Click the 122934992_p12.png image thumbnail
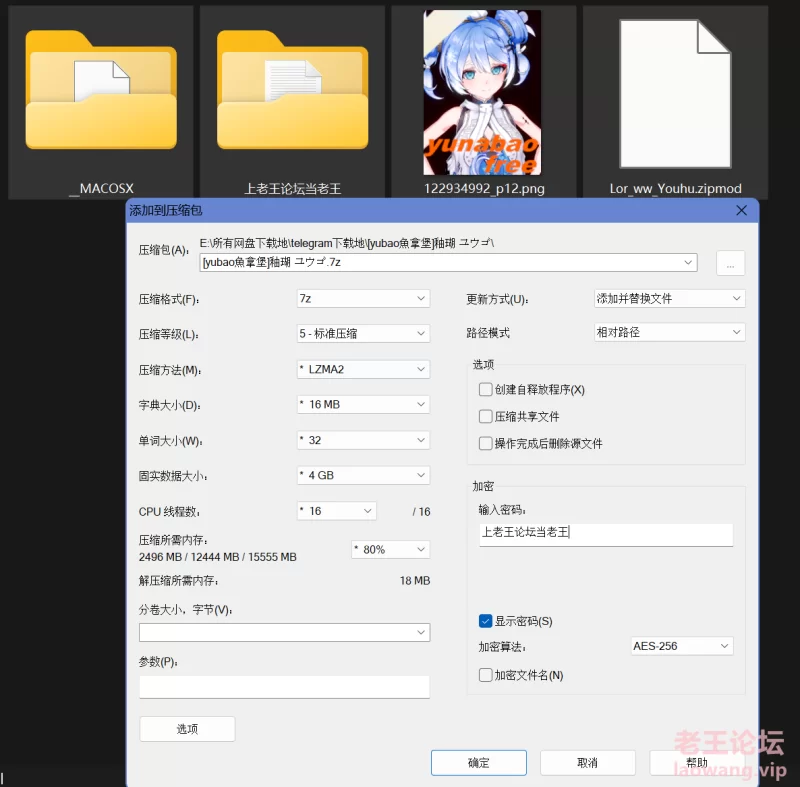 pyautogui.click(x=483, y=93)
